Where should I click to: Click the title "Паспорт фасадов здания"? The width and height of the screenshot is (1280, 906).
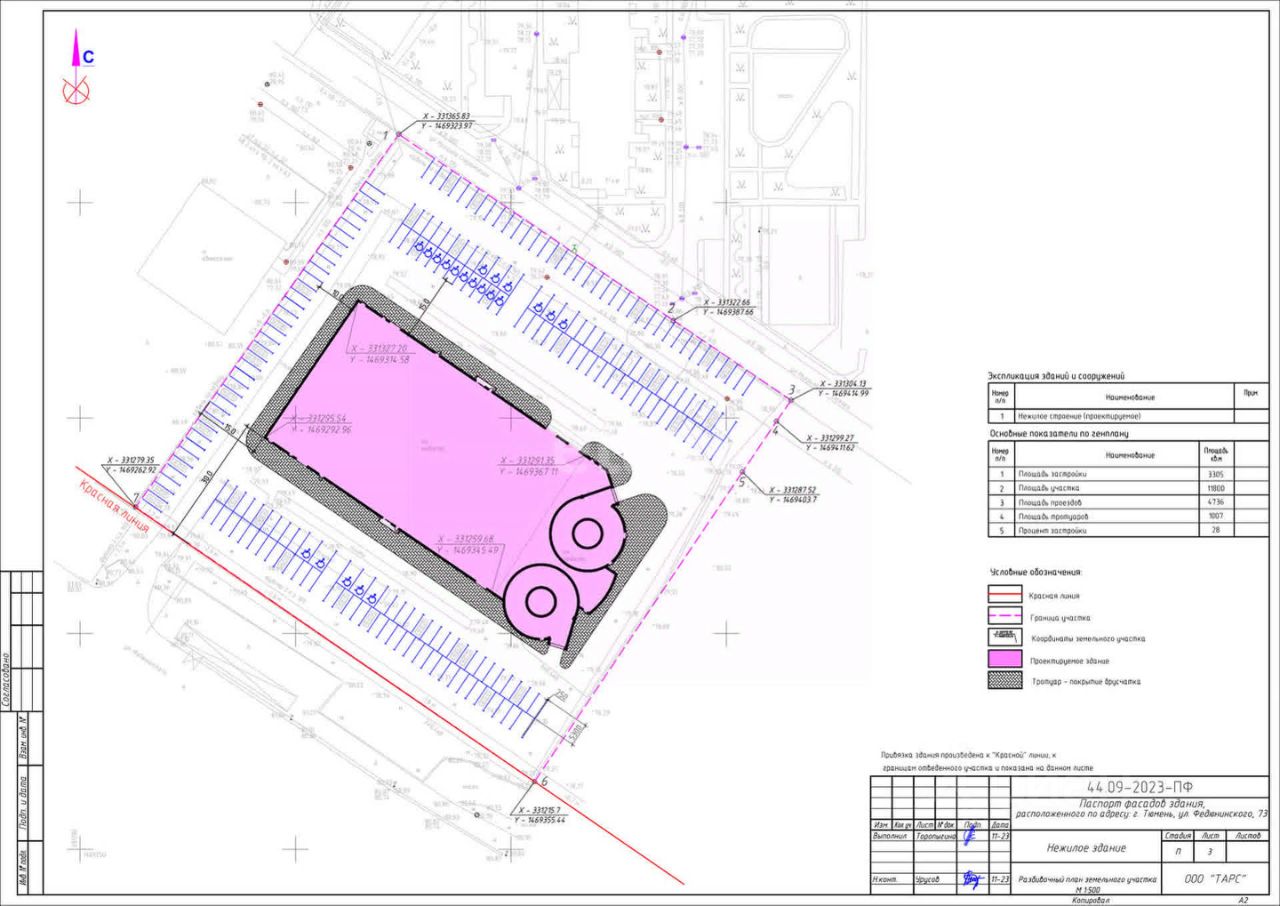1141,803
